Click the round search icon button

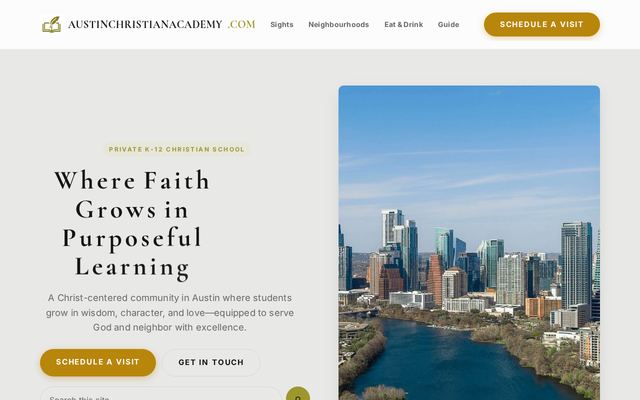pos(298,394)
